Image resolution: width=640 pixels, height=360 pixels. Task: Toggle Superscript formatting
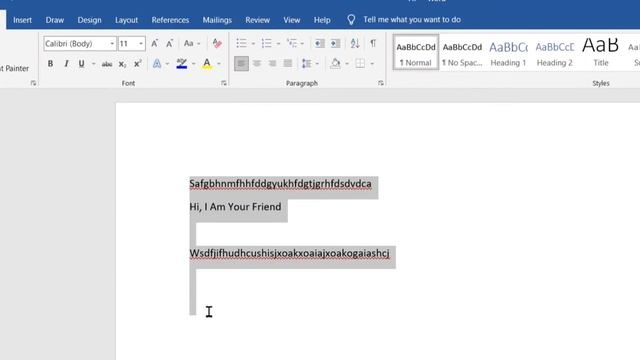point(138,64)
